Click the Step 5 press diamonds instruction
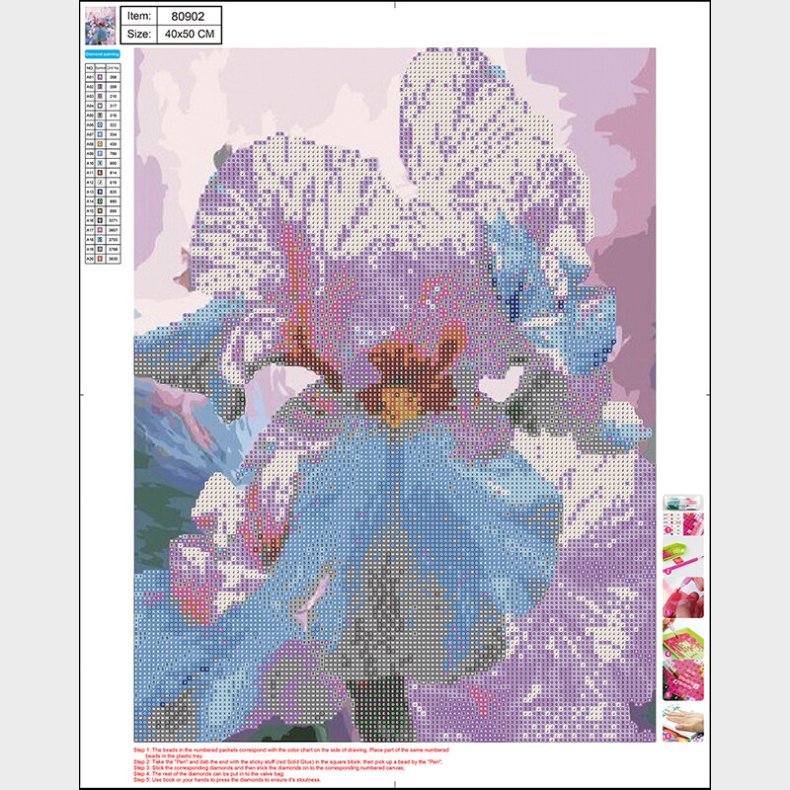This screenshot has height=790, width=790. 227,780
